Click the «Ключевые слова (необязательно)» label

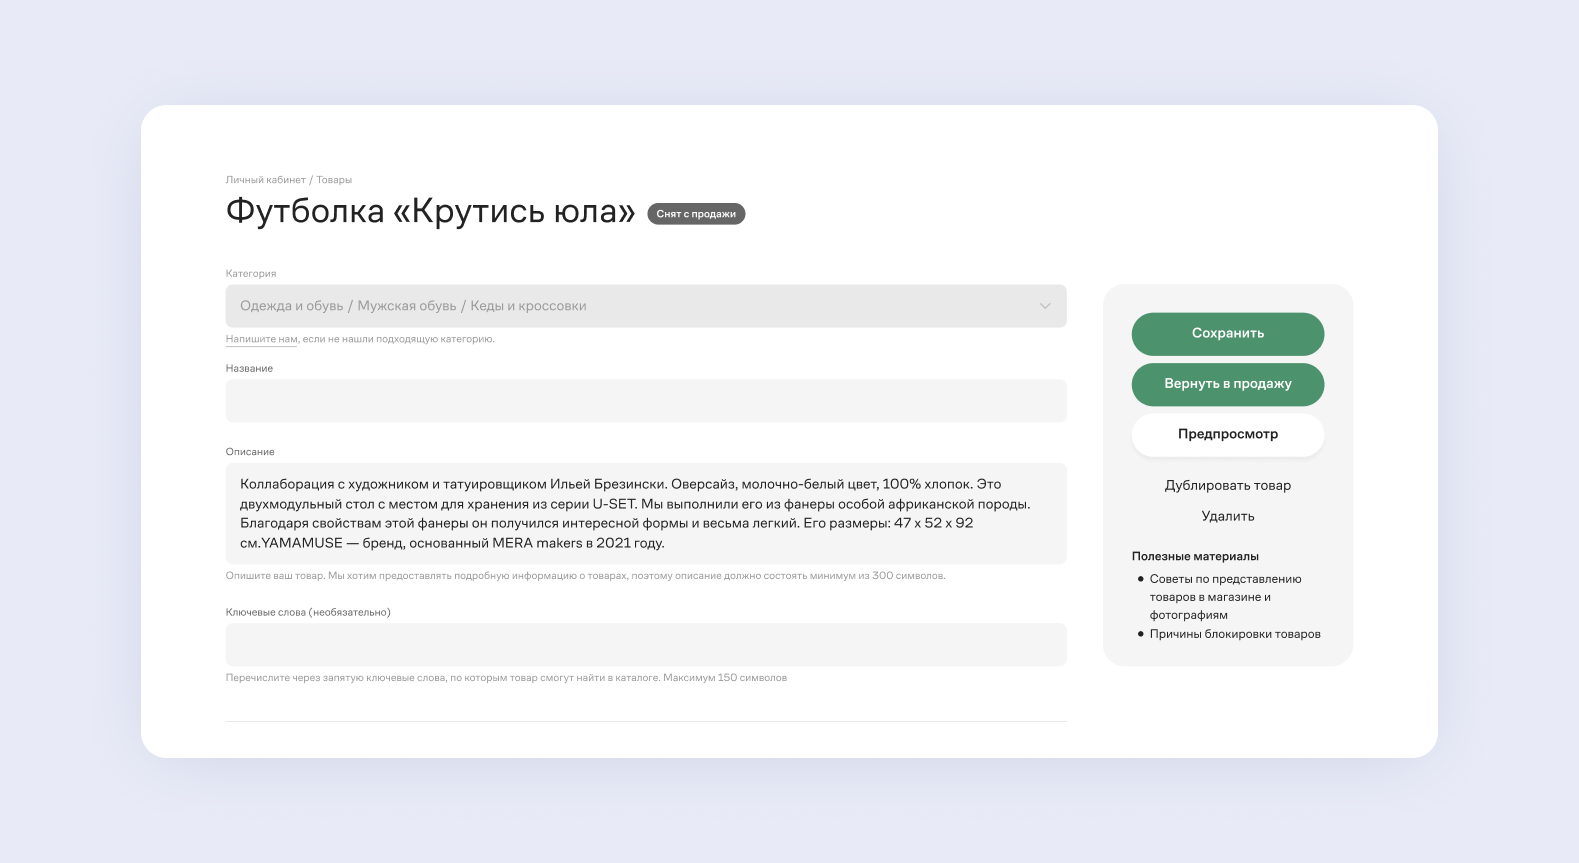coord(308,612)
